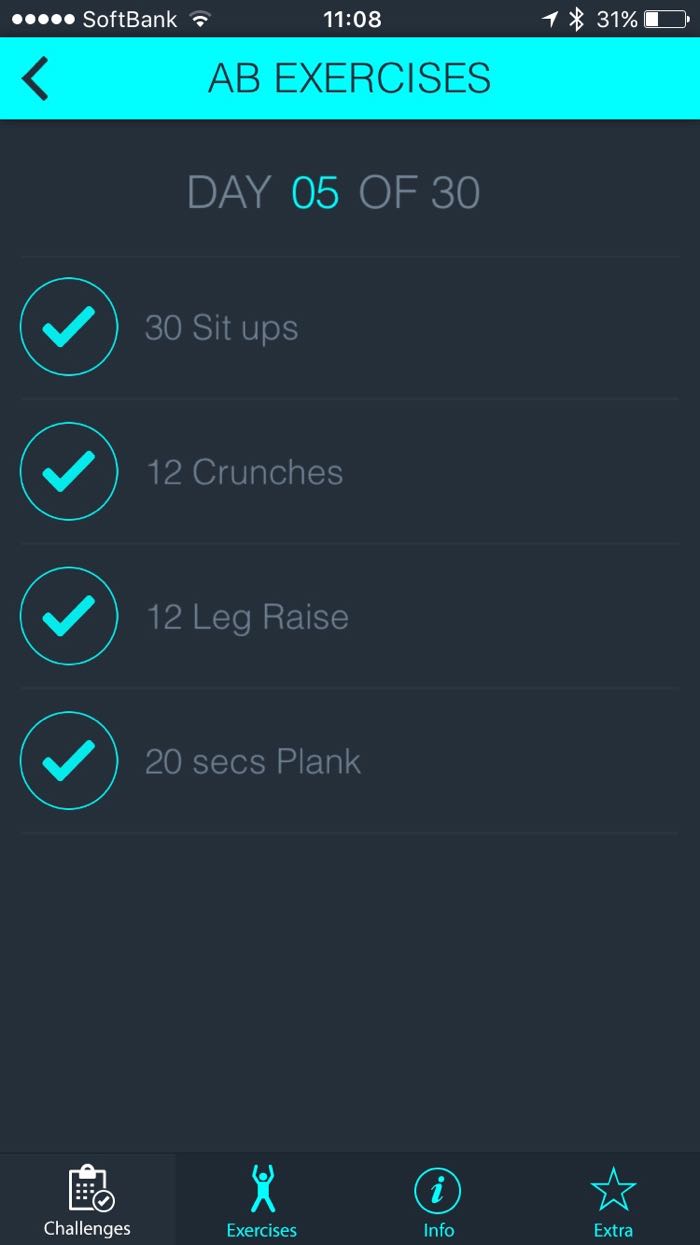Open the Challenges clipboard icon

(x=89, y=1189)
